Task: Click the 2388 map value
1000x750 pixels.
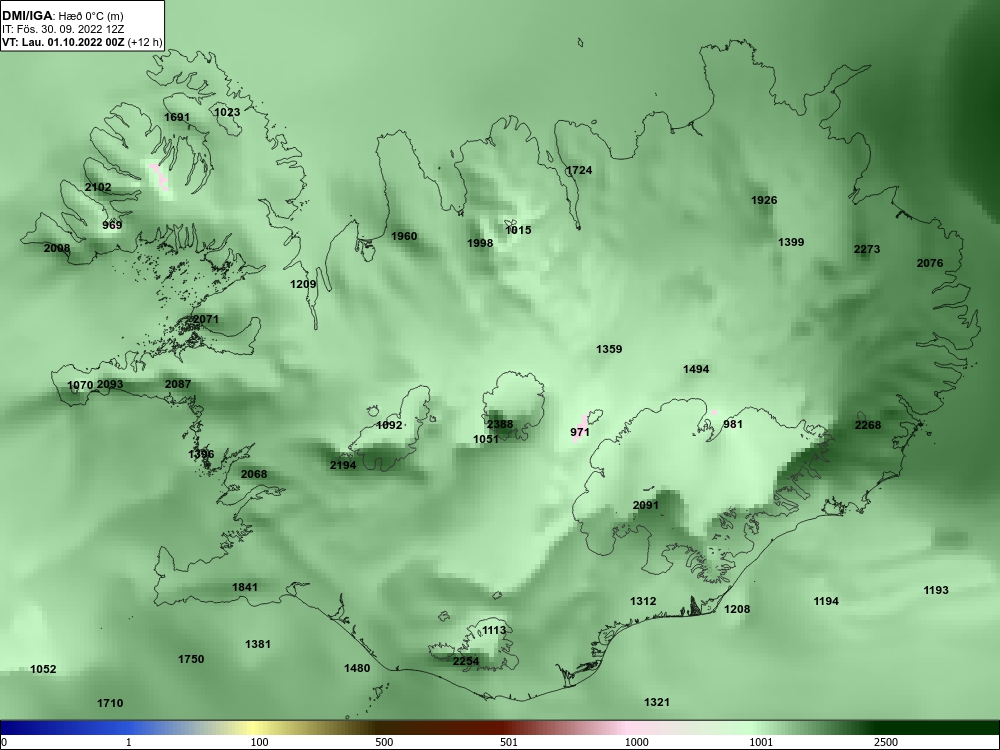Action: coord(500,425)
